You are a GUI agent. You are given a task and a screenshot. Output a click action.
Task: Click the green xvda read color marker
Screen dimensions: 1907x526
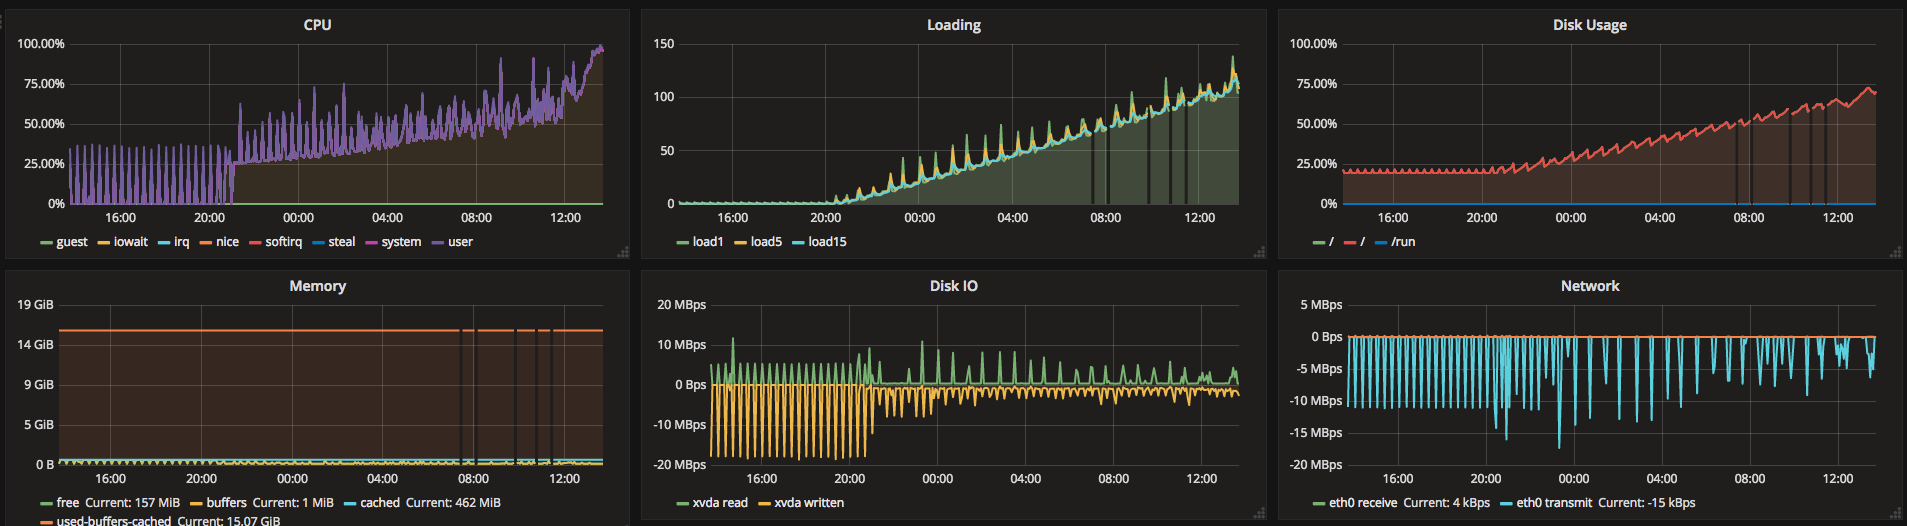[682, 504]
